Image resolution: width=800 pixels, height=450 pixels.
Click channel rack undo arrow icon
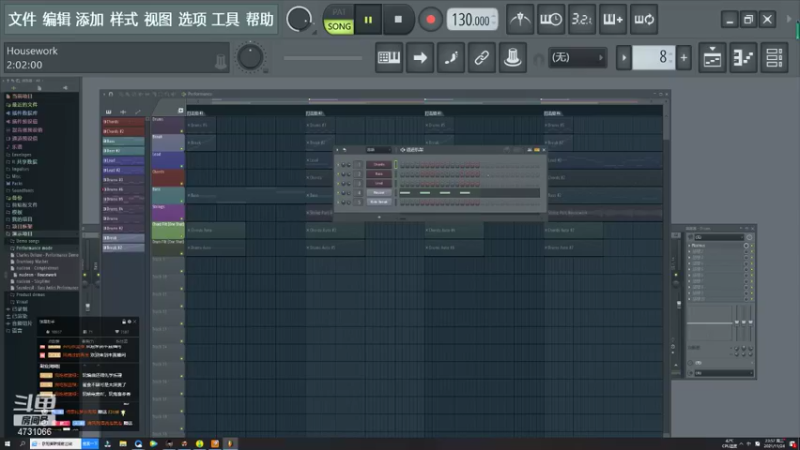click(344, 150)
